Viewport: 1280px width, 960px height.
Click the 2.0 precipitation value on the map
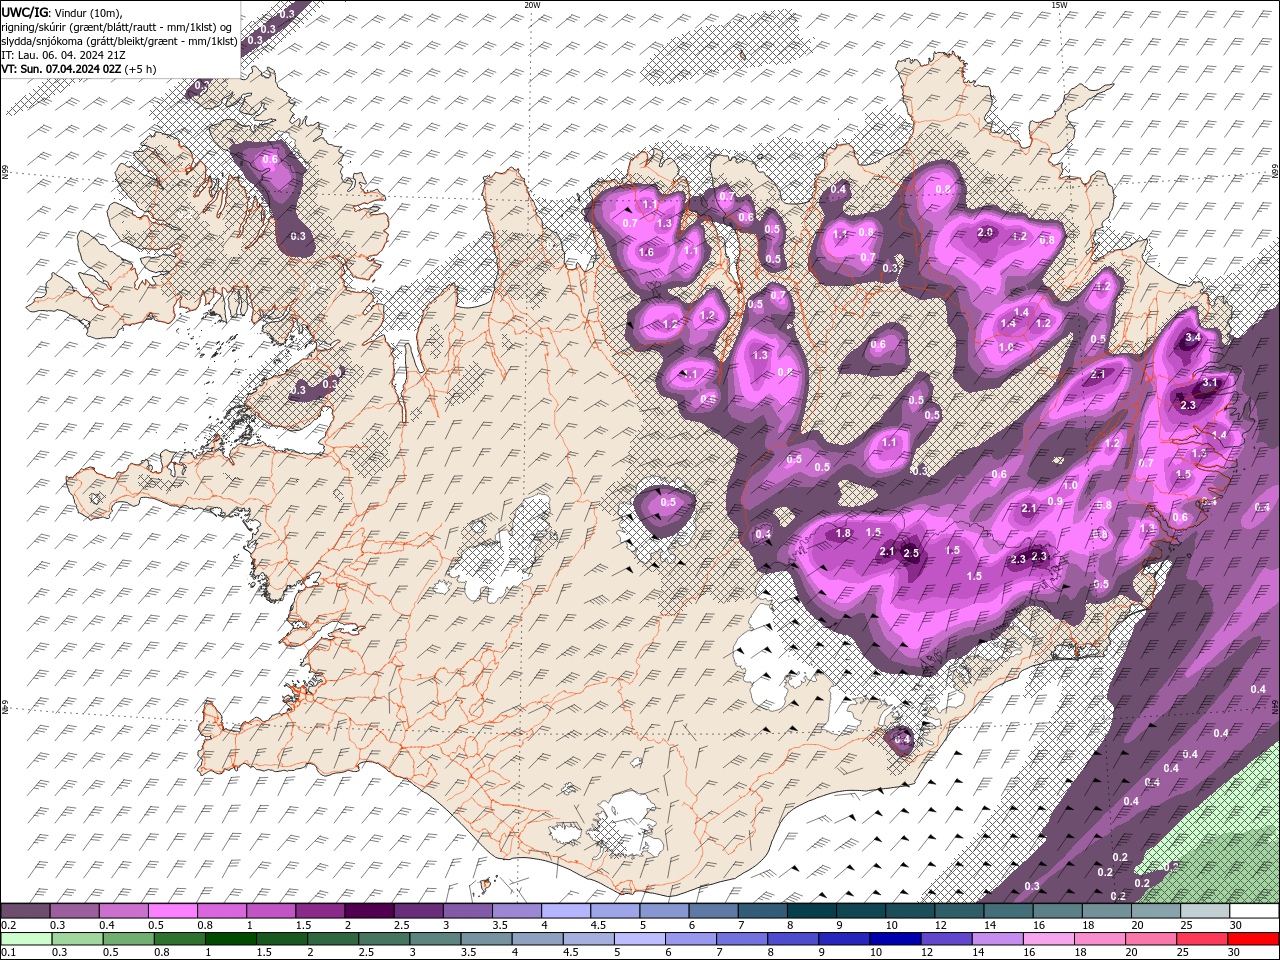(985, 233)
